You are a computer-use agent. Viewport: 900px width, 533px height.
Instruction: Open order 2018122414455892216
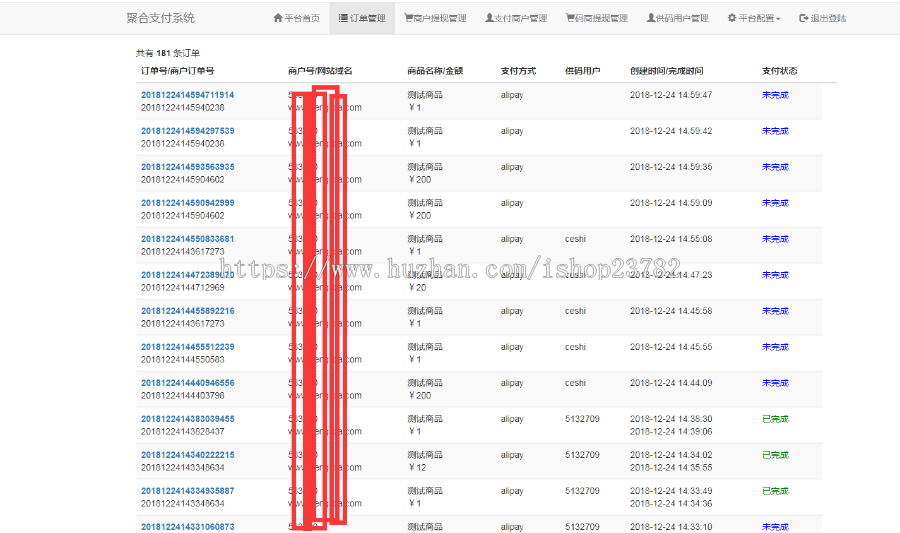(188, 311)
